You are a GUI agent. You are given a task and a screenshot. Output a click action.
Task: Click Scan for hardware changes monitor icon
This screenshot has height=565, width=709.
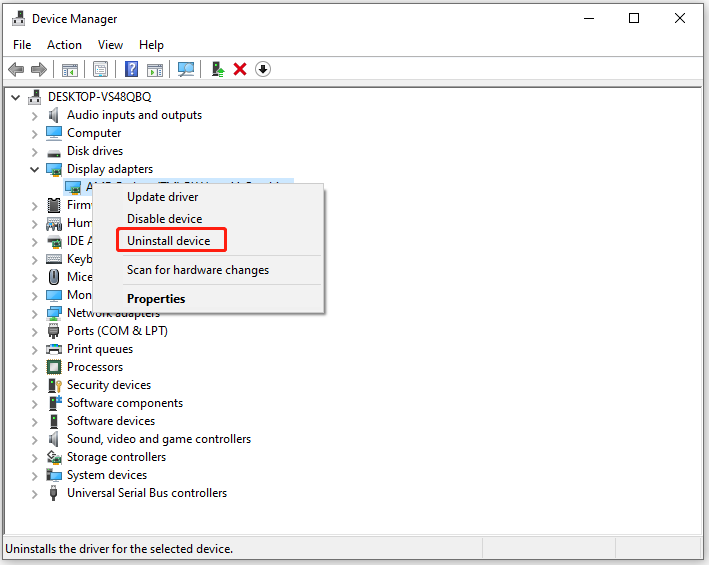pos(186,69)
